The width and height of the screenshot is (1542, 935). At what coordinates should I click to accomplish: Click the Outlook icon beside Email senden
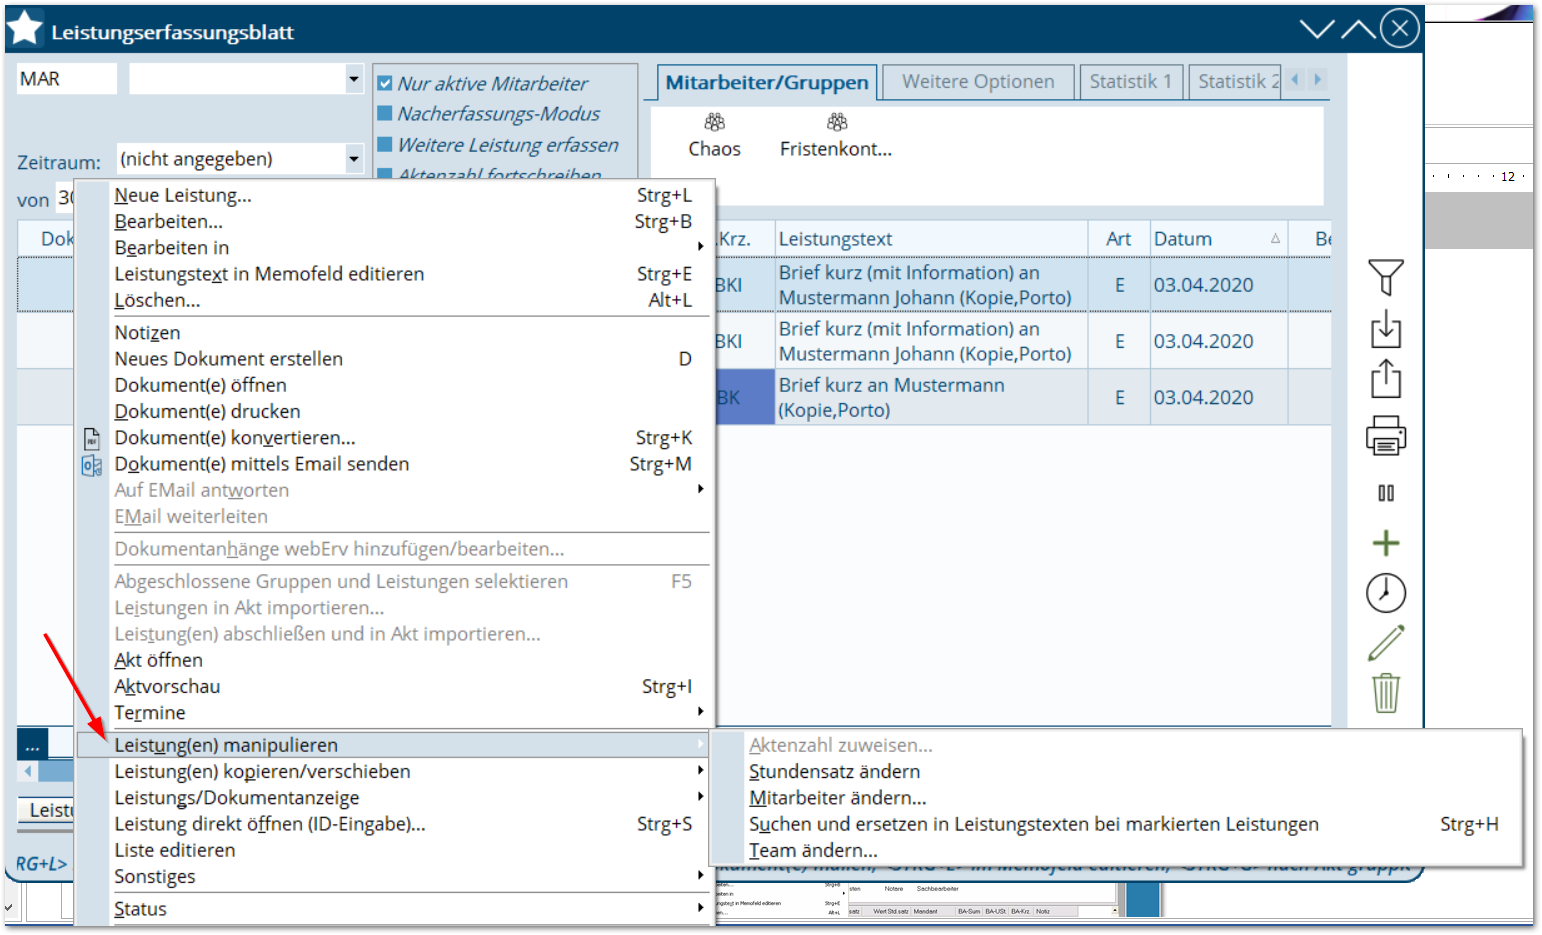[92, 465]
